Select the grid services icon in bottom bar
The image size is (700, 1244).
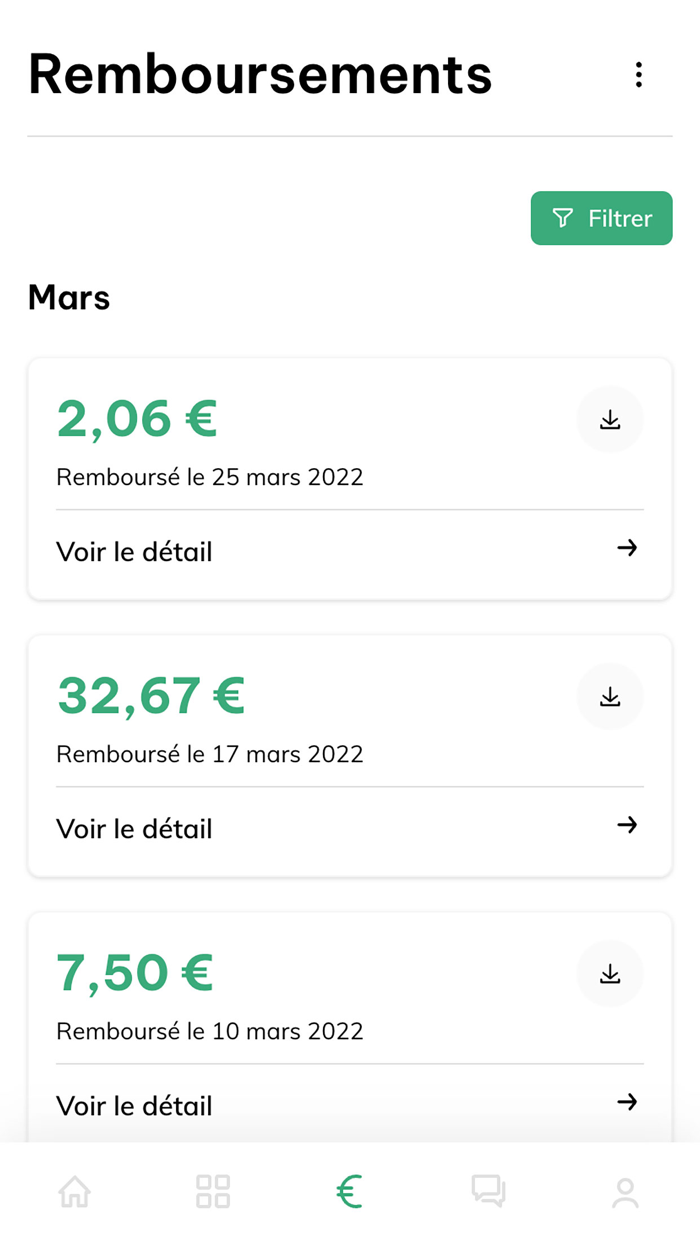pos(212,1192)
